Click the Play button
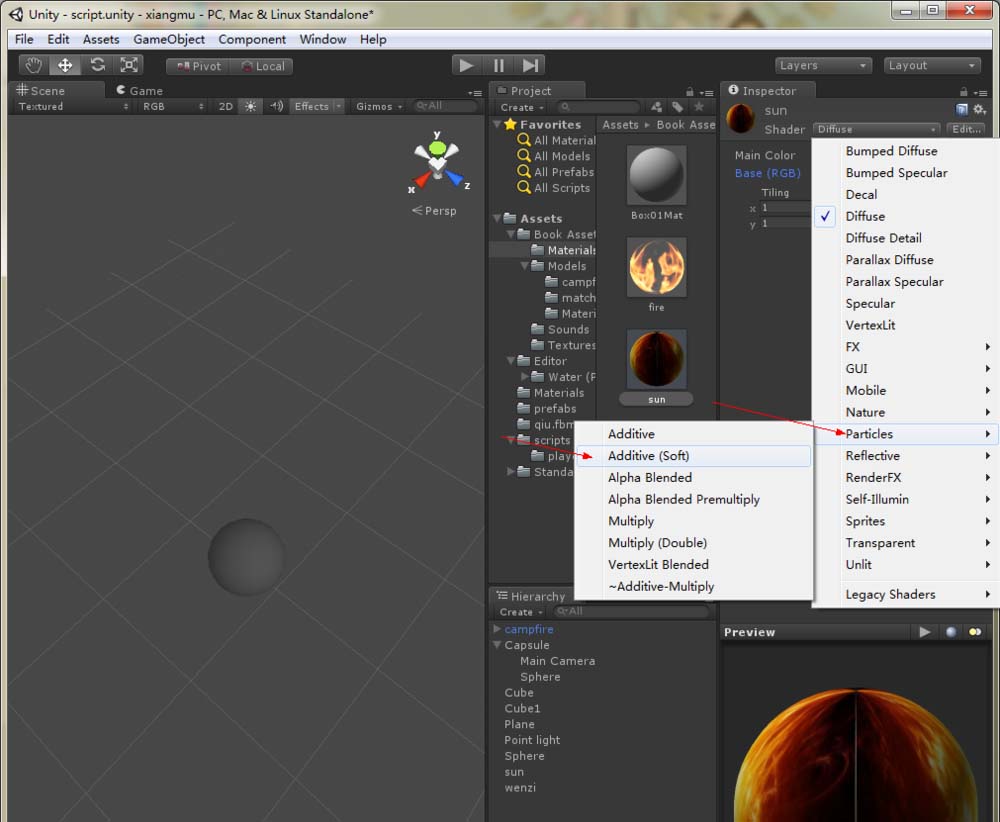 point(466,65)
